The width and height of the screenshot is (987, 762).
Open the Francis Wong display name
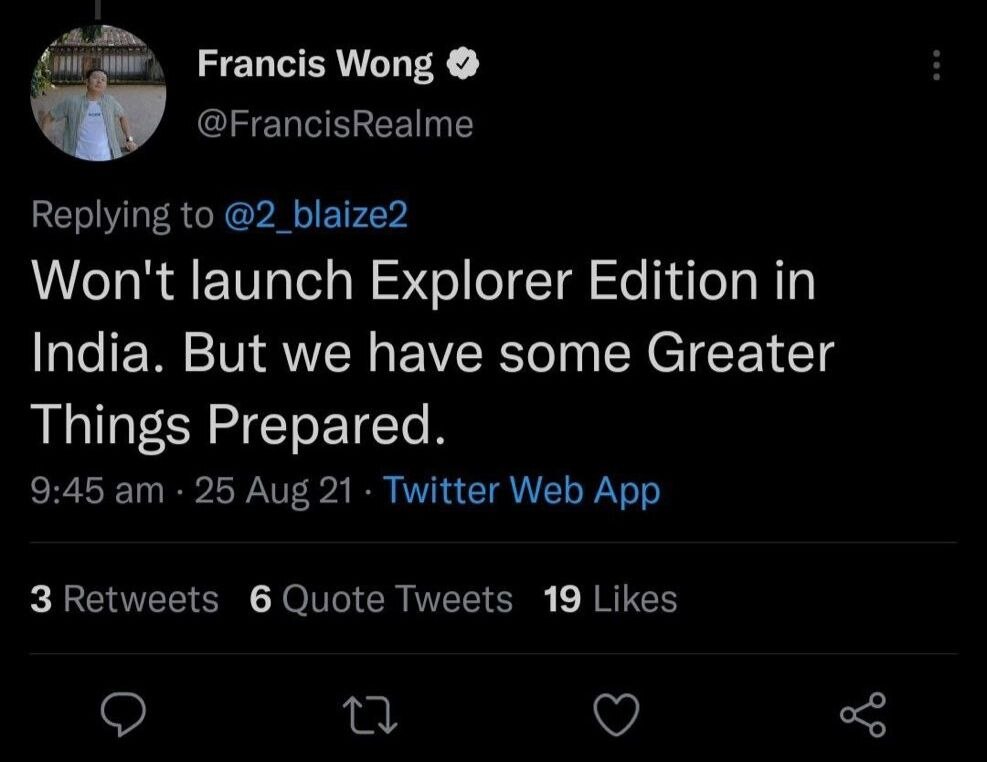(315, 65)
